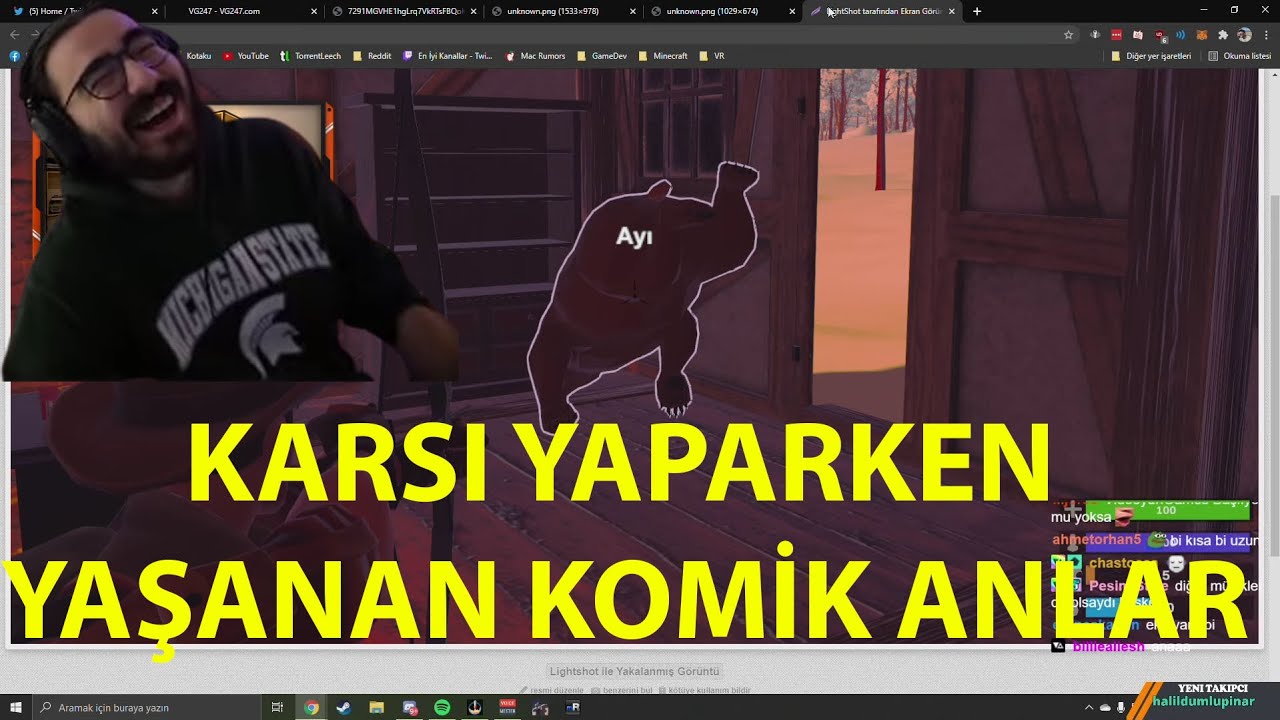Close the unknown.png (1533×978) tab
The image size is (1280, 720).
tap(633, 11)
